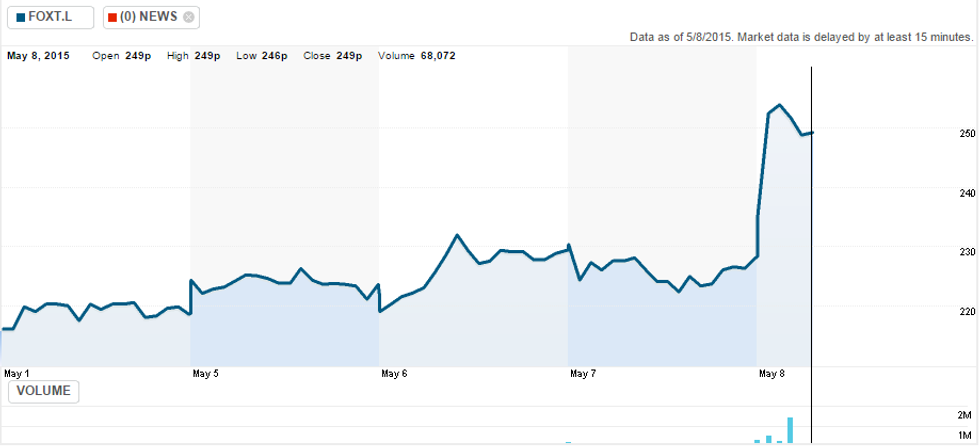
Task: Click the 250 price axis label
Action: point(968,134)
